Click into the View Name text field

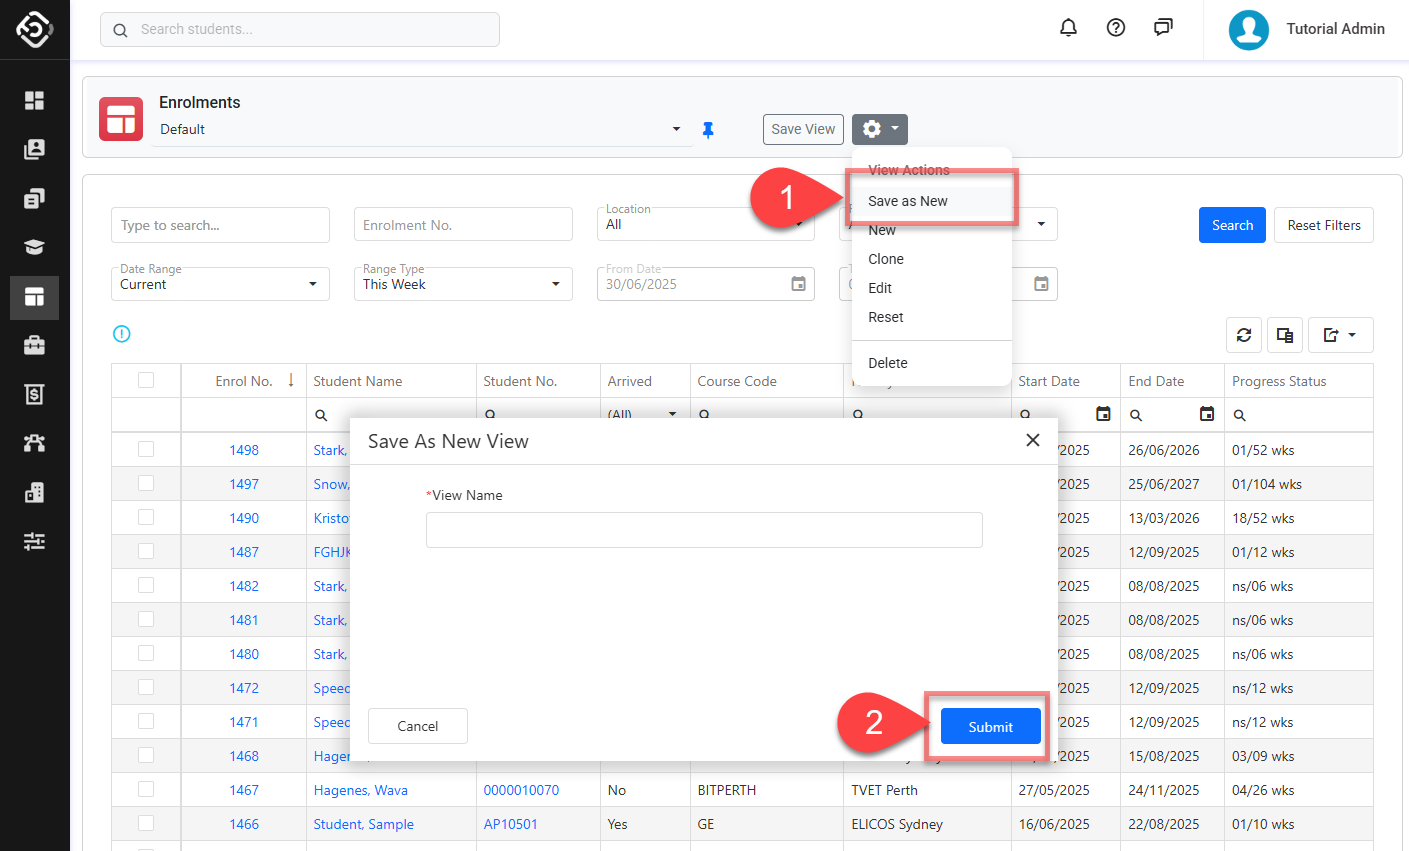704,530
